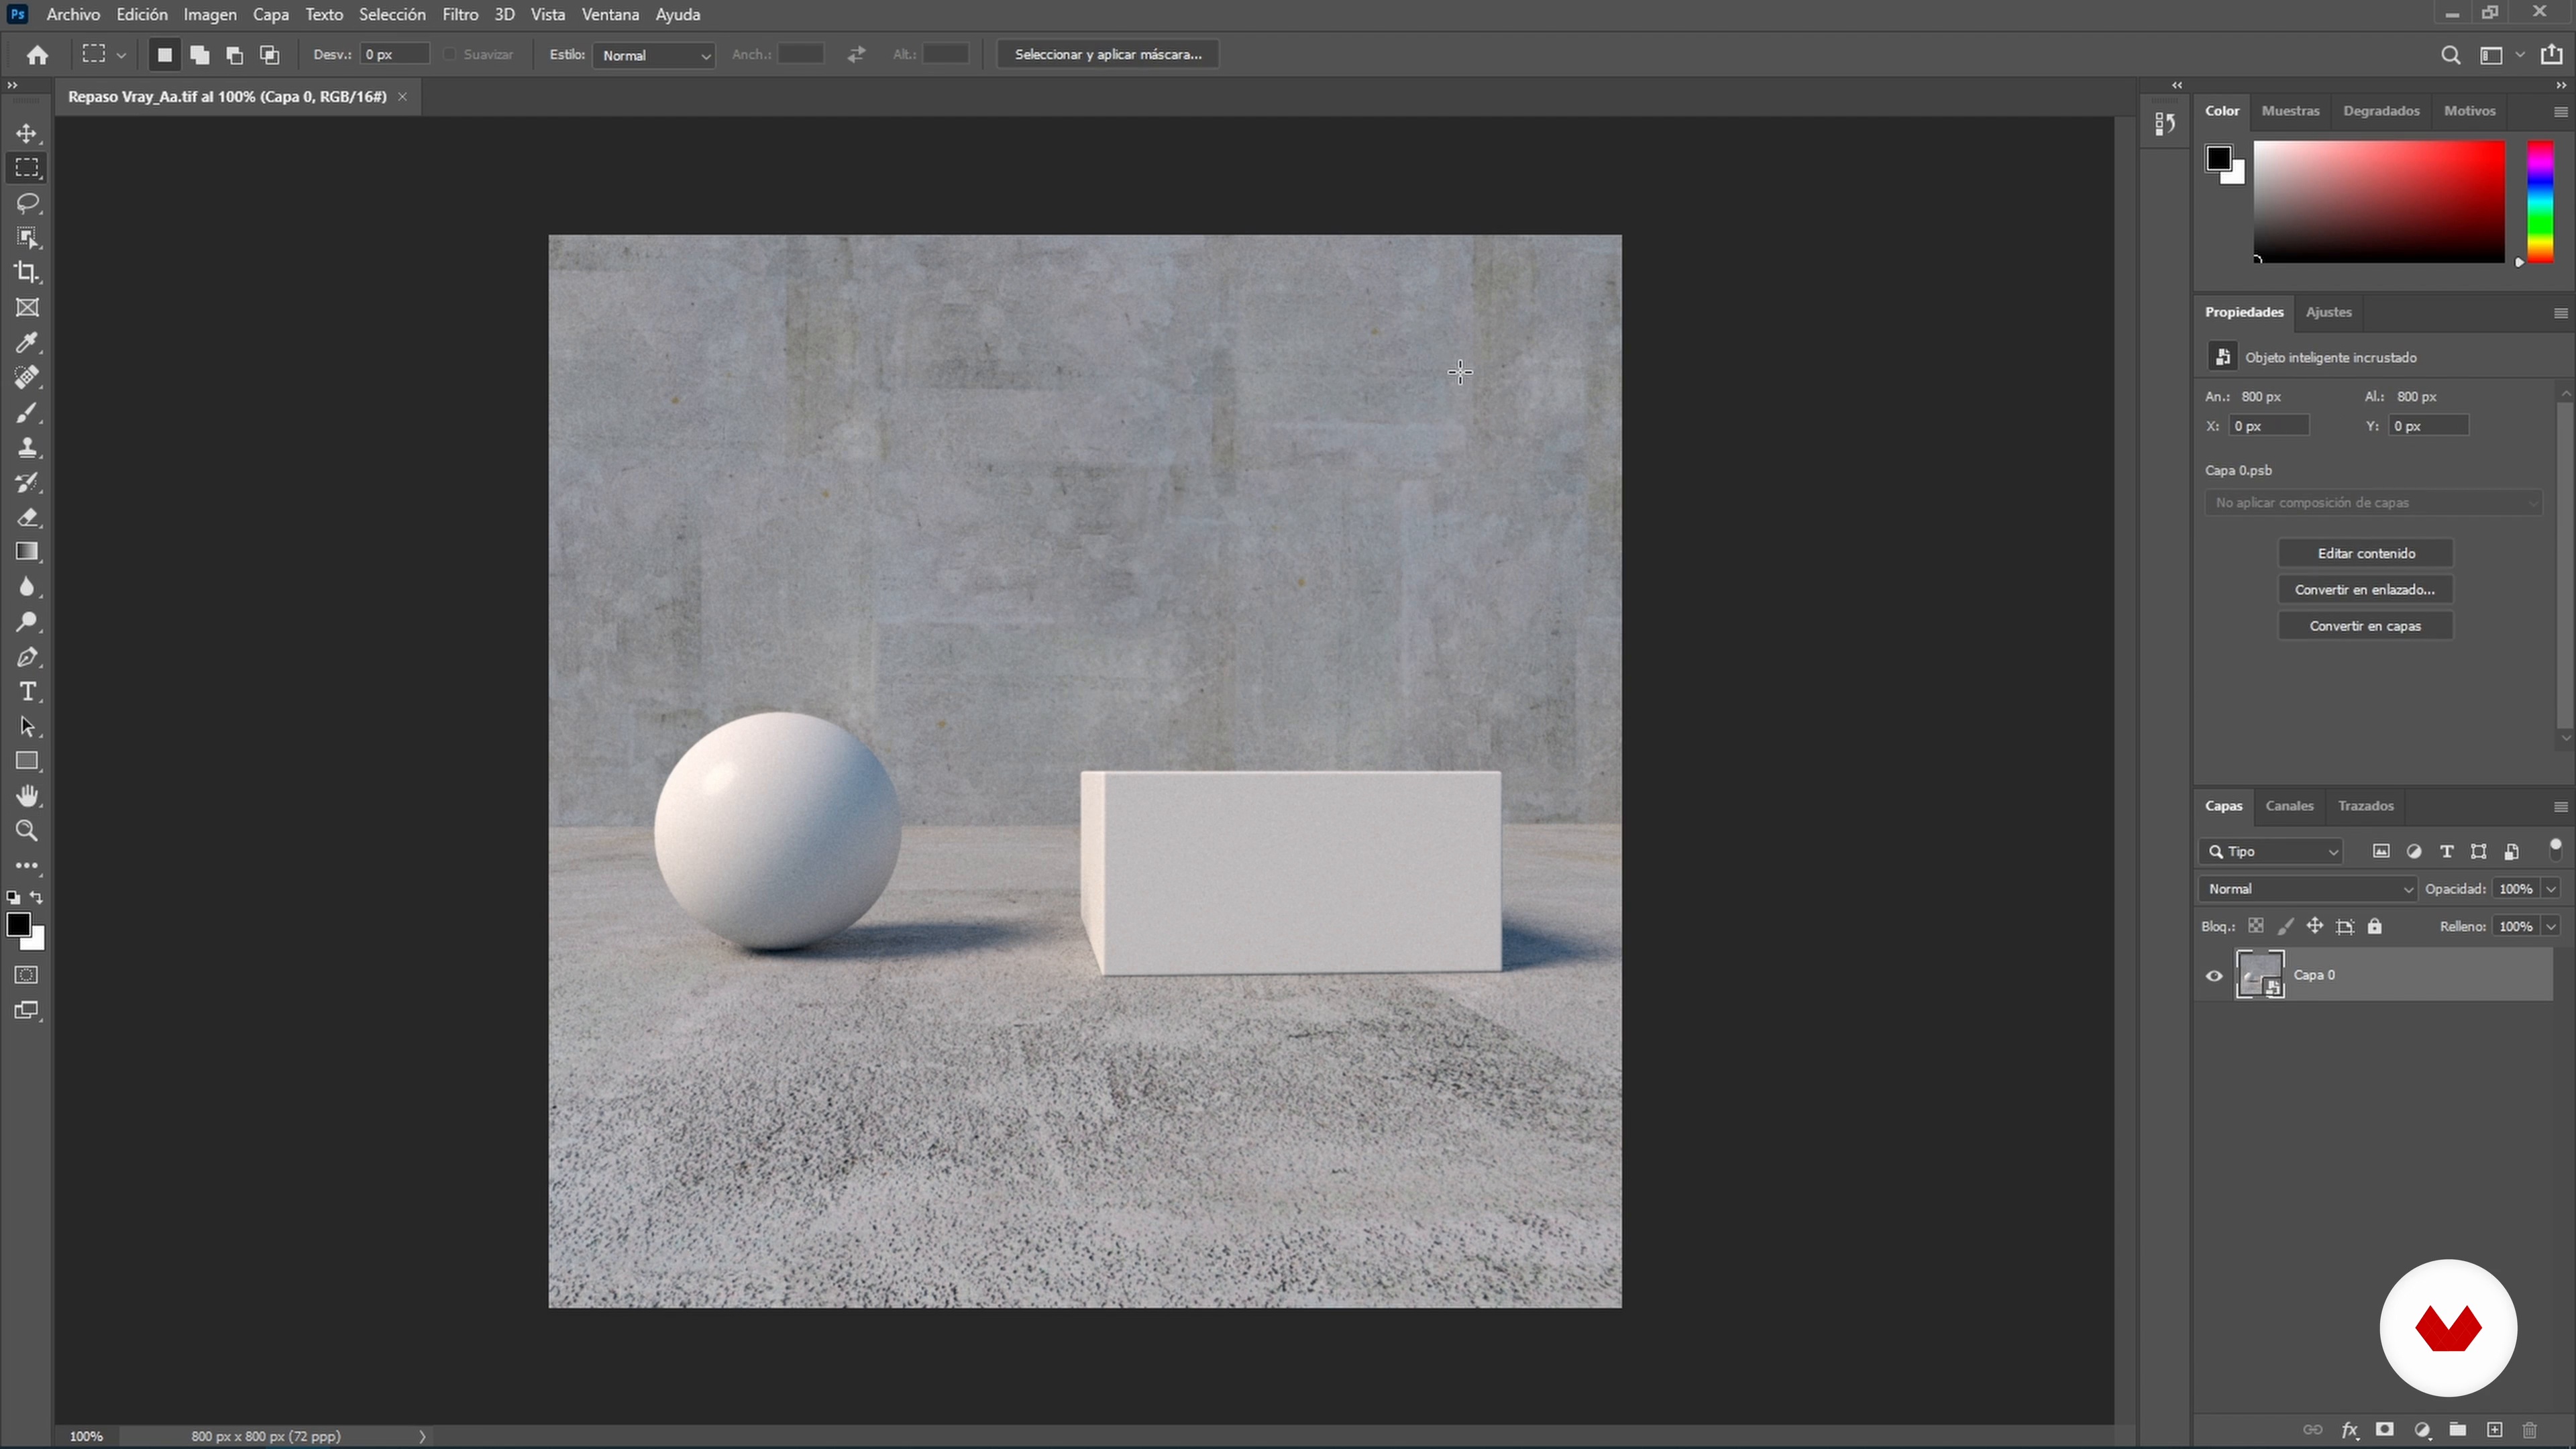Open the Estilo dropdown set to Normal
This screenshot has width=2576, height=1449.
654,55
